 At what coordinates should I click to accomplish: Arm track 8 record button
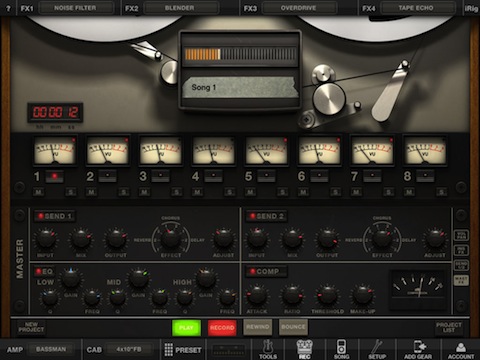425,176
